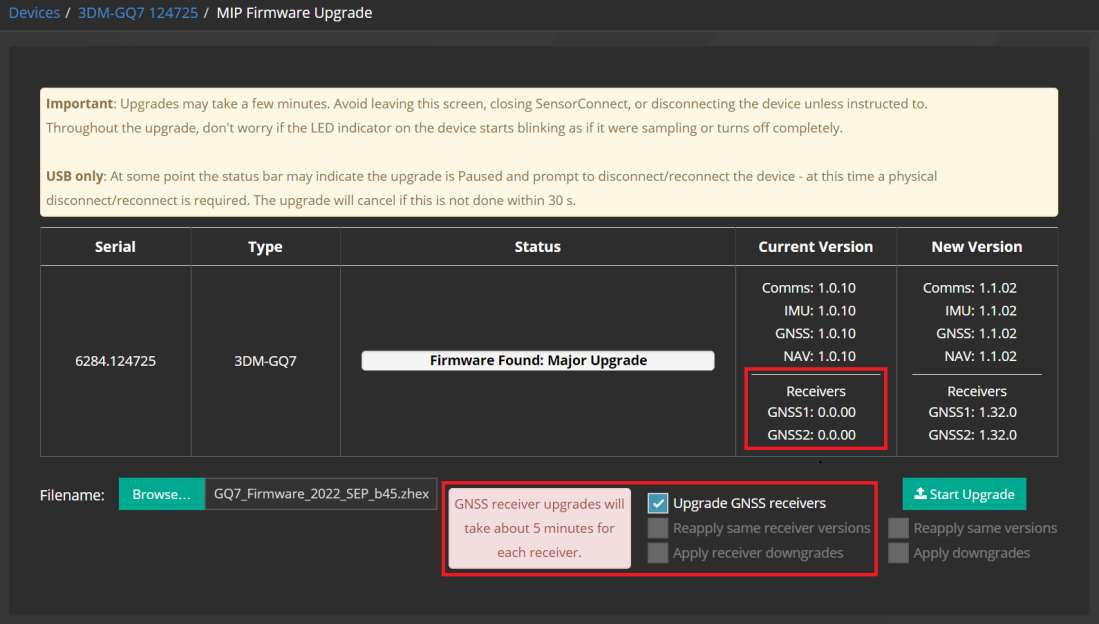
Task: Uncheck Upgrade GNSS receivers checkbox
Action: tap(657, 503)
